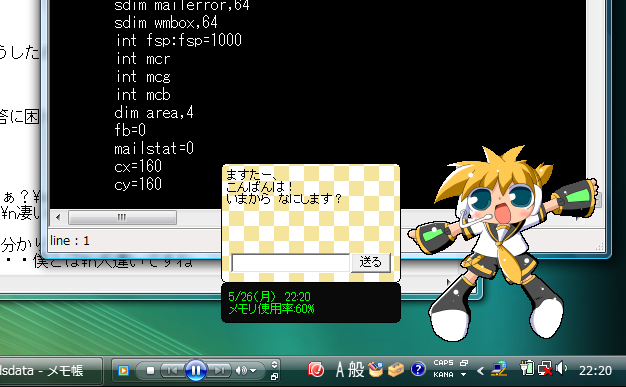Skip to the next track

(x=219, y=371)
